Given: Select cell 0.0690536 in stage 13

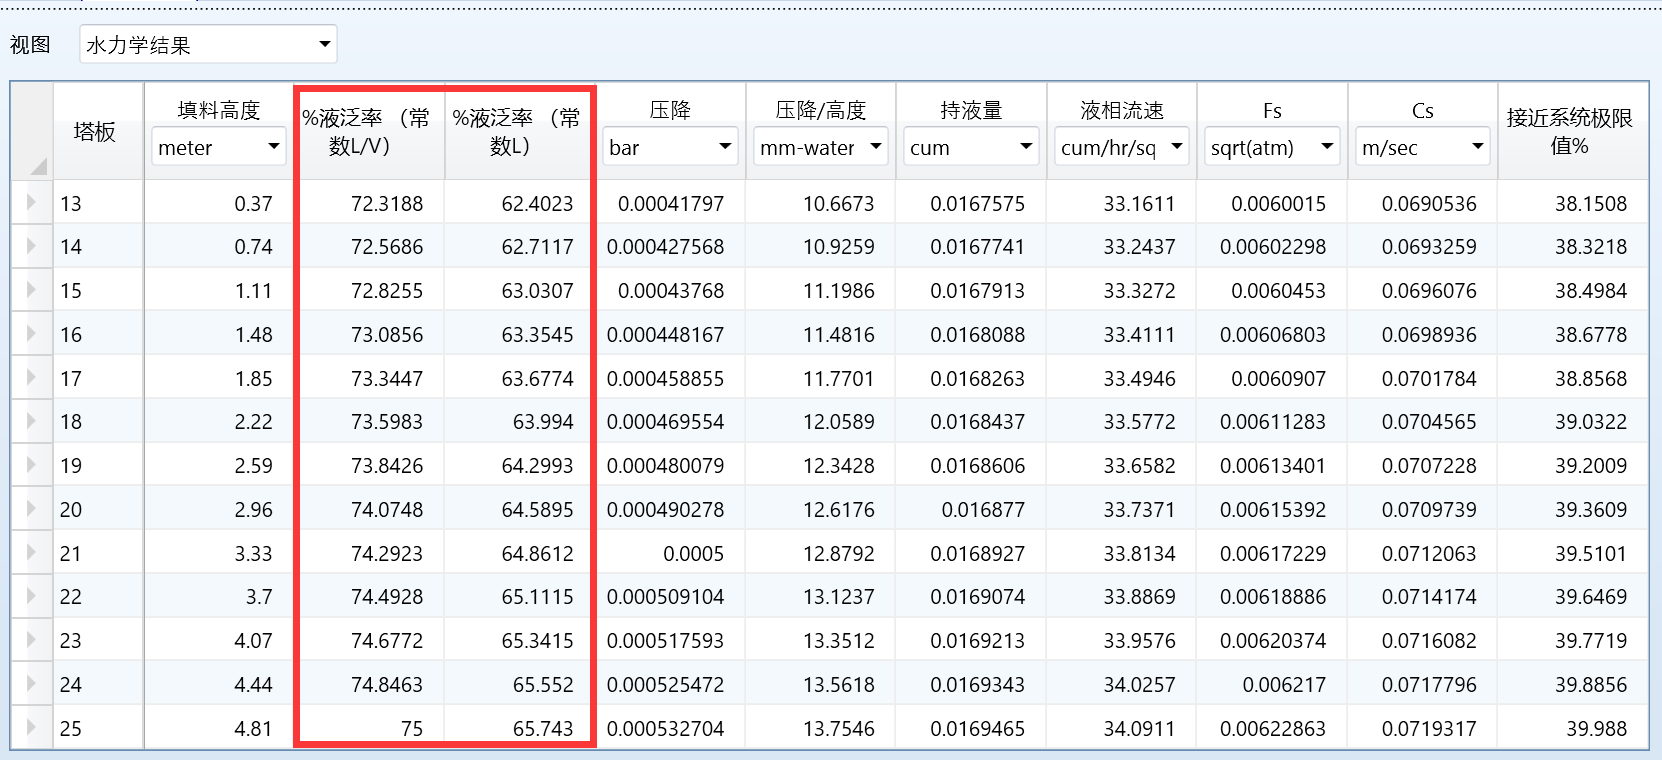Looking at the screenshot, I should tap(1423, 203).
